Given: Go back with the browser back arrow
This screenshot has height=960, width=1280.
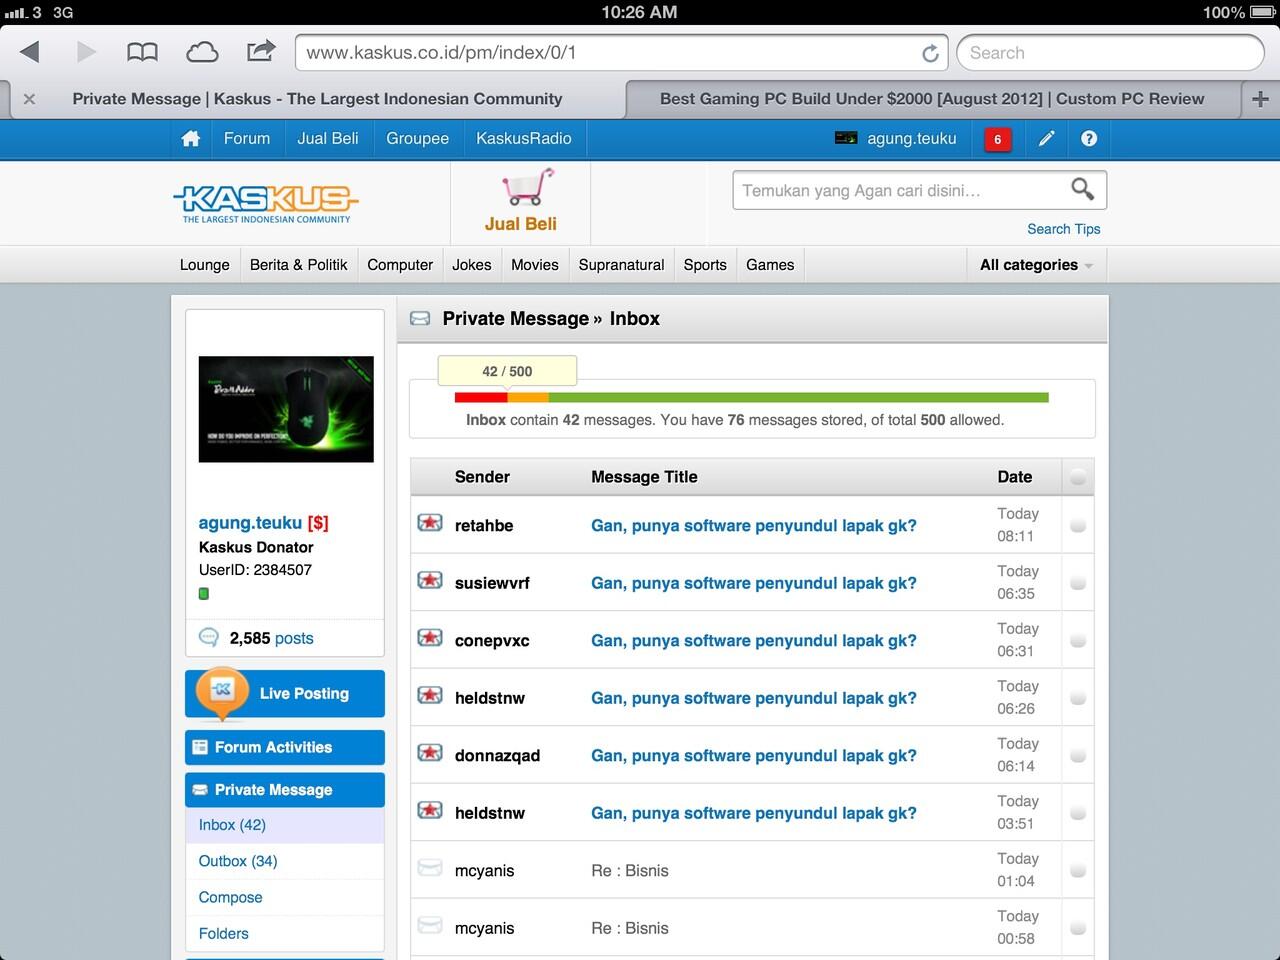Looking at the screenshot, I should coord(29,52).
